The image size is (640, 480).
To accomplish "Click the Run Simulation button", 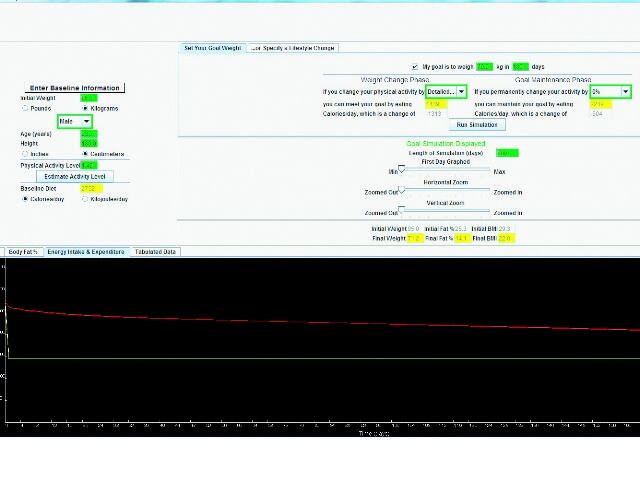I will coord(479,125).
